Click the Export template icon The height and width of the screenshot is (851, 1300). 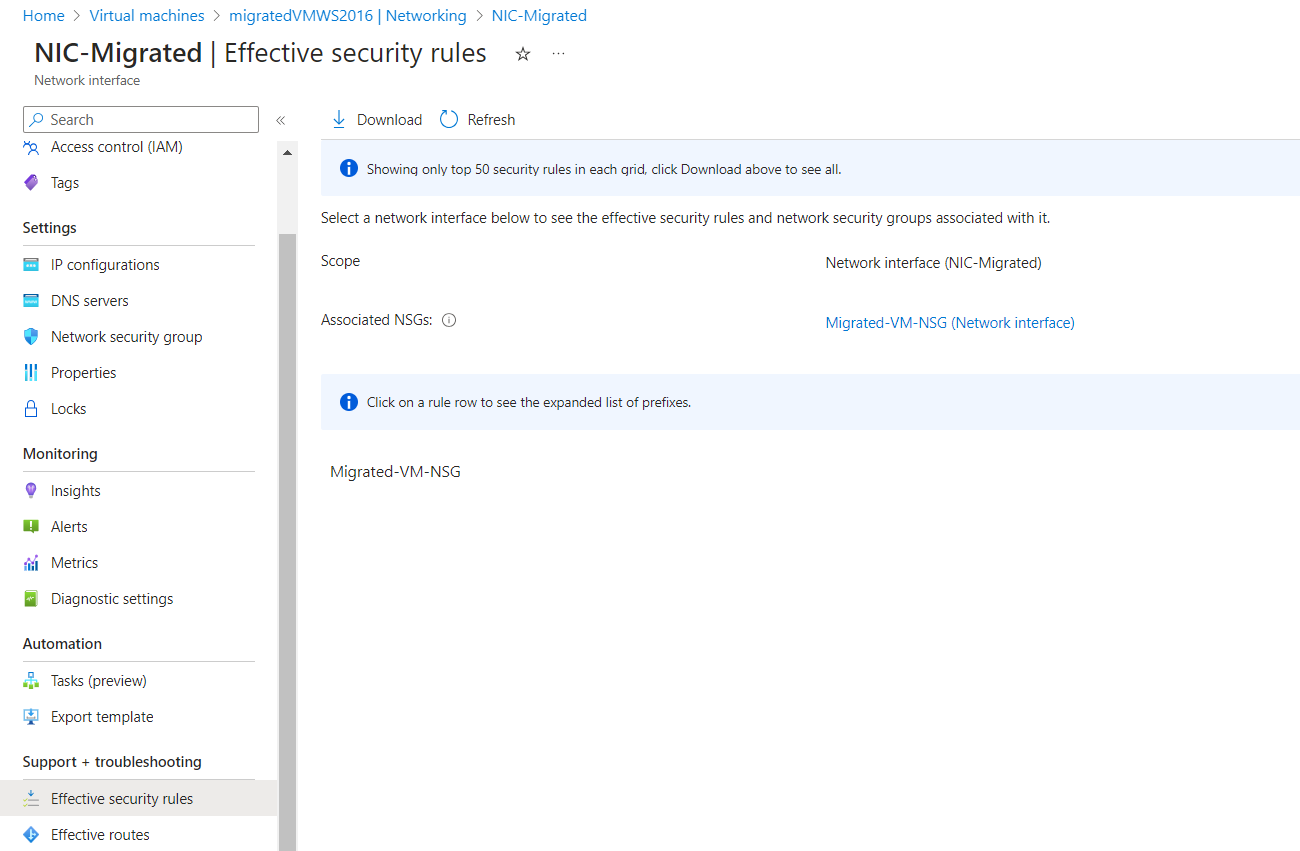point(31,717)
